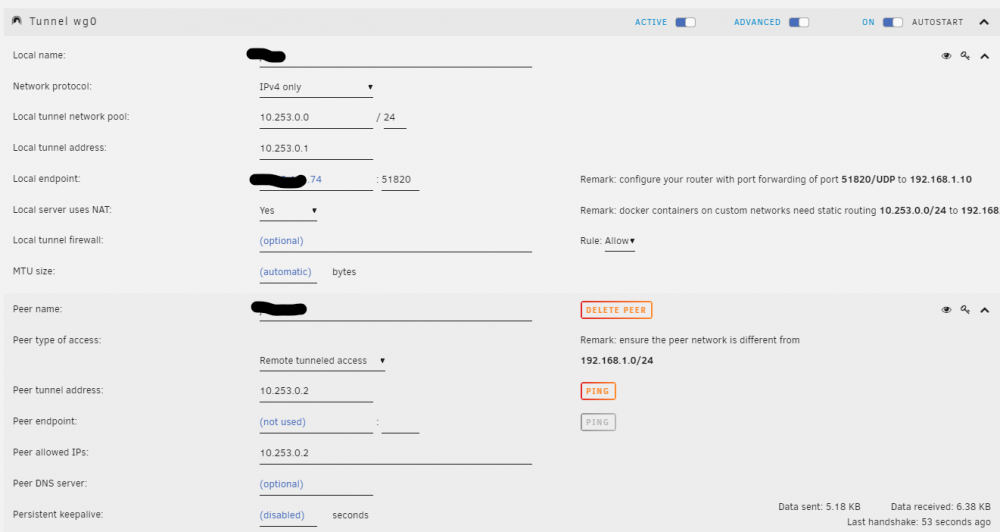Click the remark about peer network being different
Viewport: 1000px width, 532px height.
coord(689,341)
